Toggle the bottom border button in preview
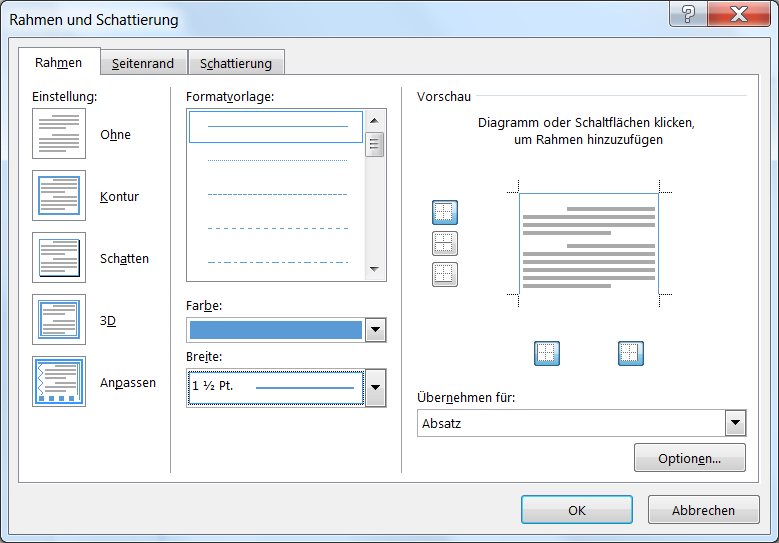 pyautogui.click(x=445, y=274)
